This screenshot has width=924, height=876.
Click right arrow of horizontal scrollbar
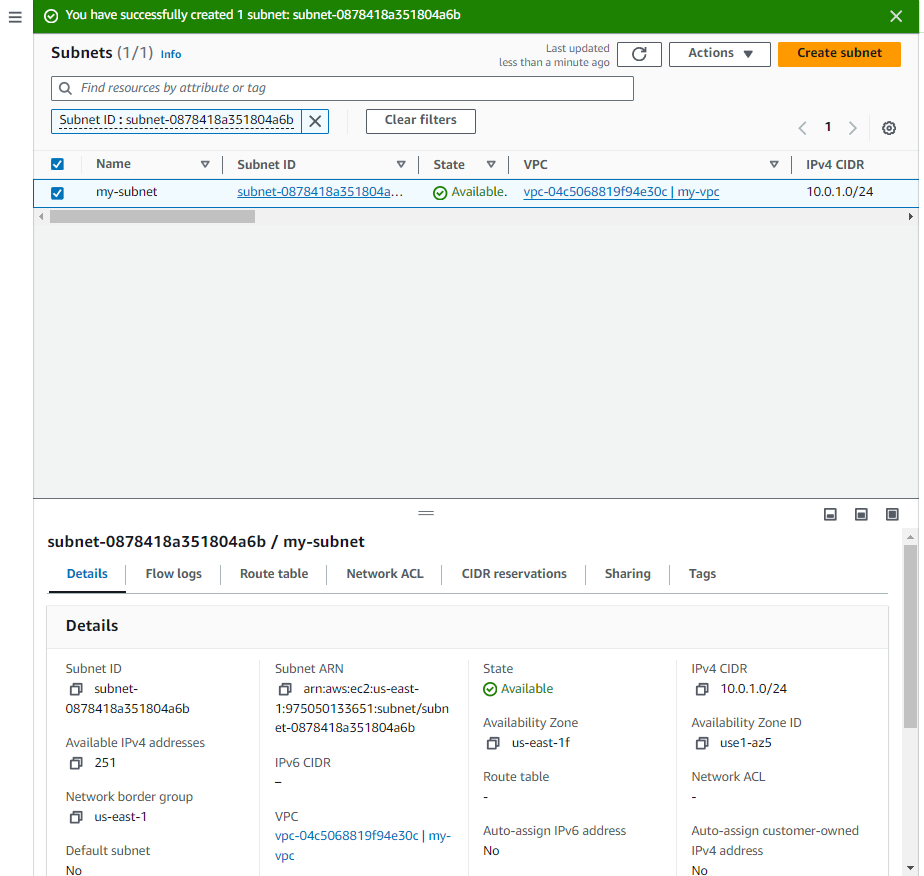[x=910, y=217]
